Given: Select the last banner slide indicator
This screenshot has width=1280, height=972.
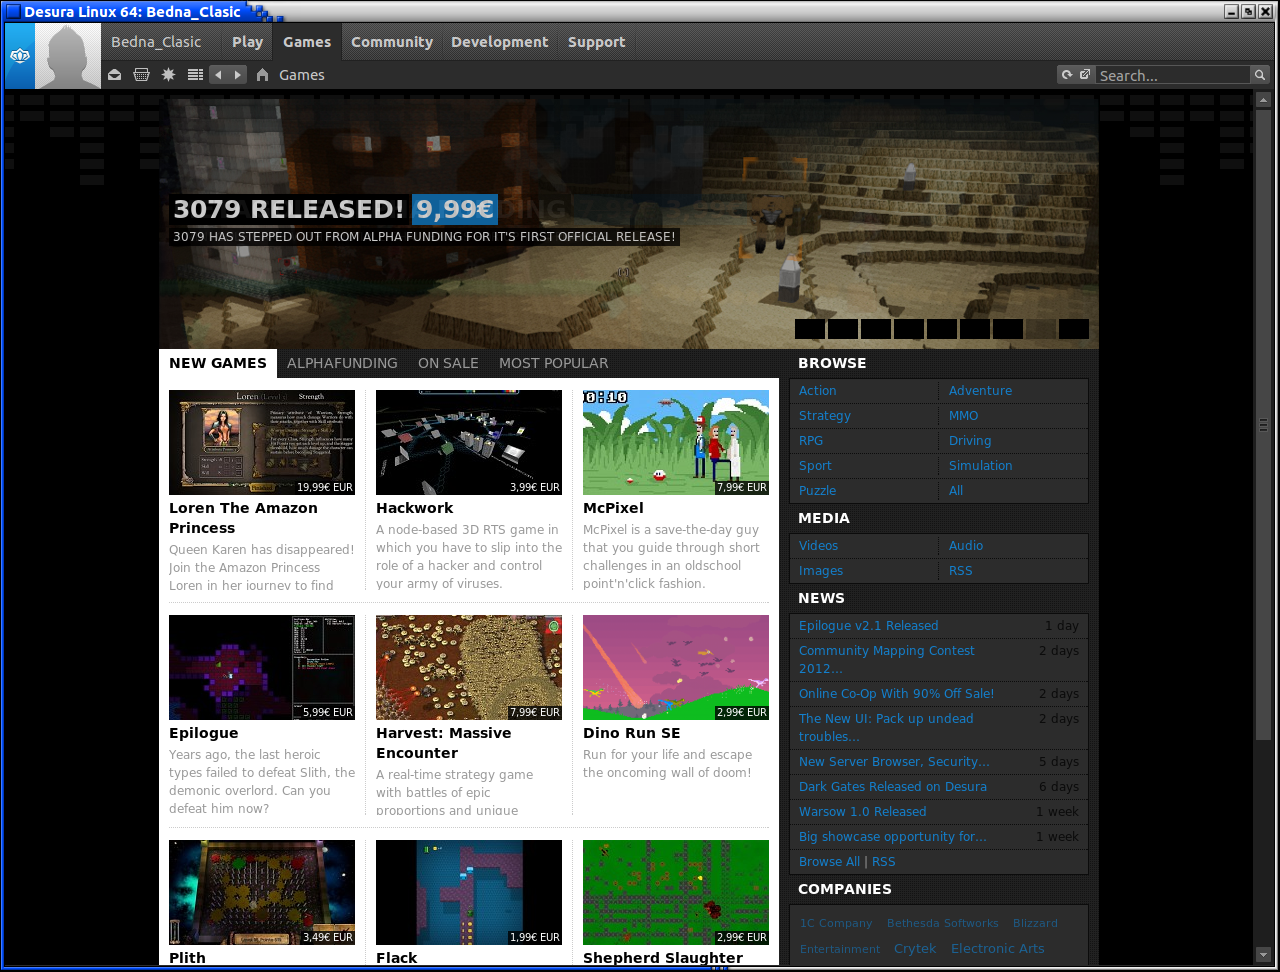Looking at the screenshot, I should point(1074,329).
